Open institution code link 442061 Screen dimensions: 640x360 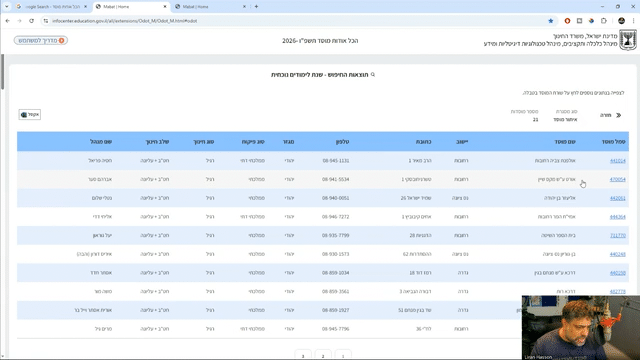pyautogui.click(x=618, y=198)
